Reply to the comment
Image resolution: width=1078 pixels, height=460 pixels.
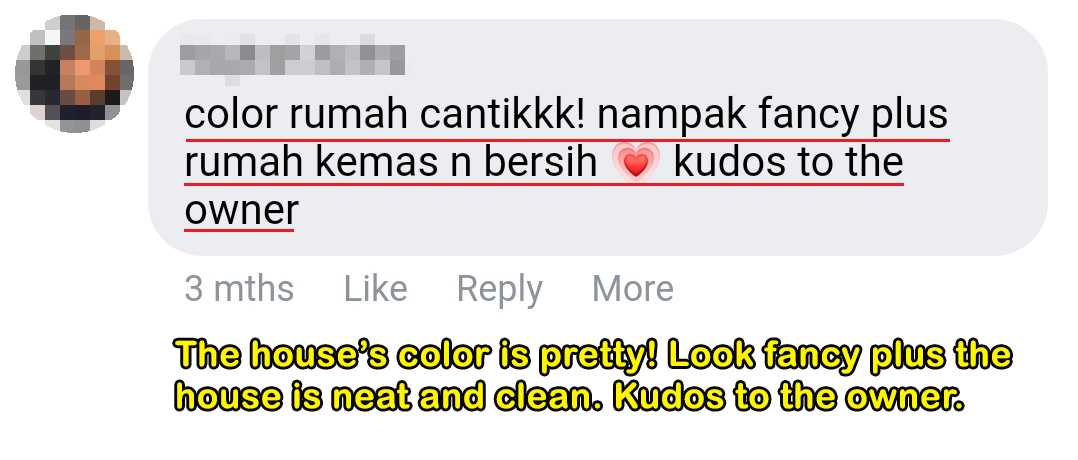(x=499, y=289)
